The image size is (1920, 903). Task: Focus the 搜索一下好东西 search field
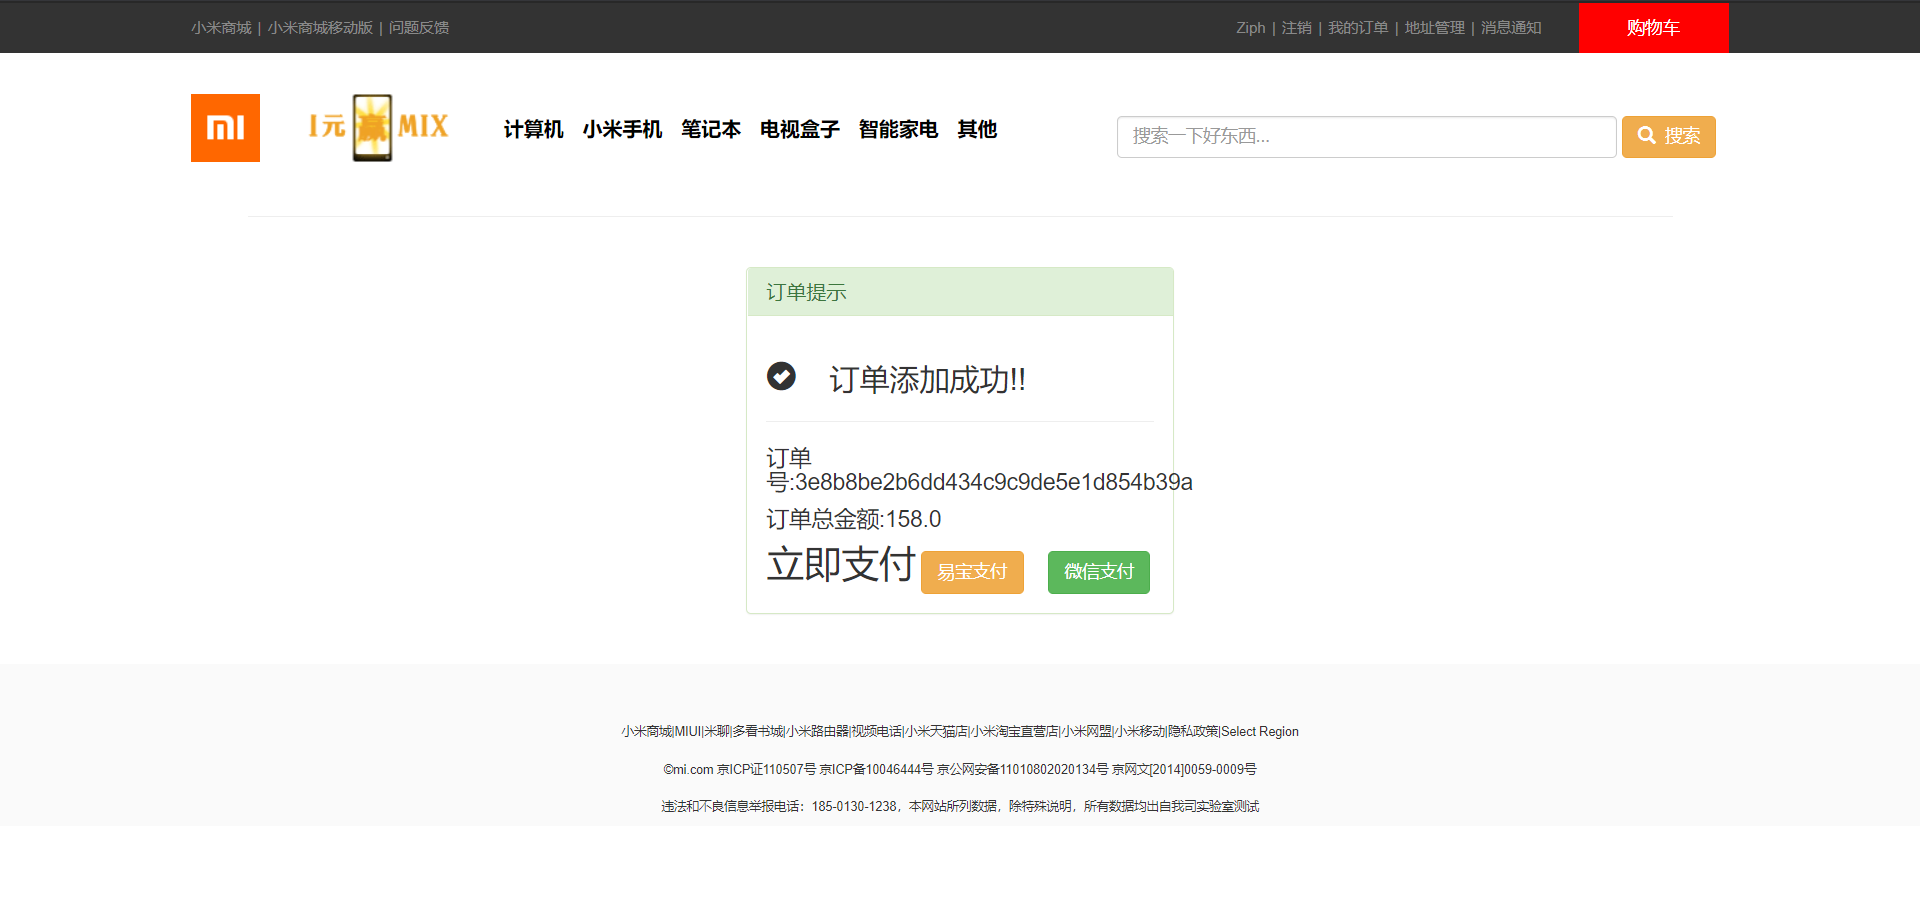[x=1366, y=137]
